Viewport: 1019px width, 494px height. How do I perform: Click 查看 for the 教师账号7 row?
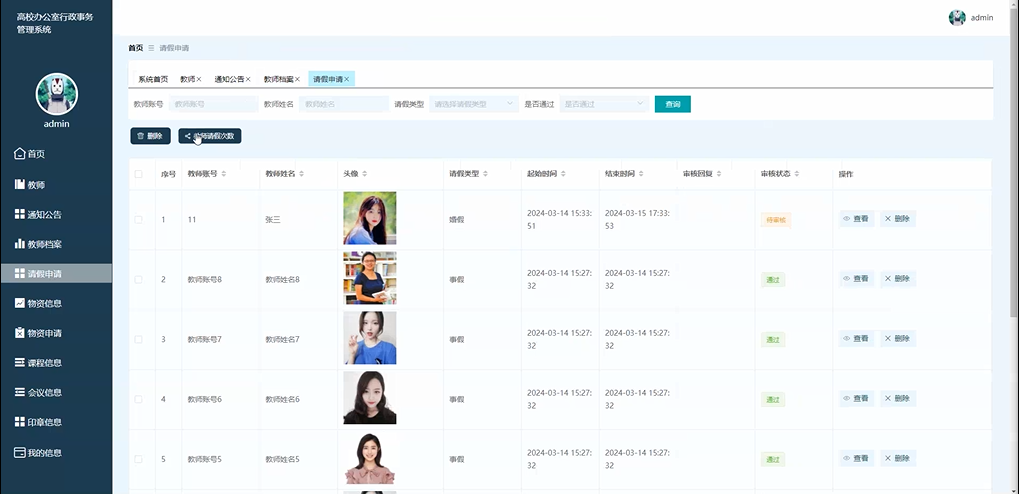pyautogui.click(x=856, y=339)
